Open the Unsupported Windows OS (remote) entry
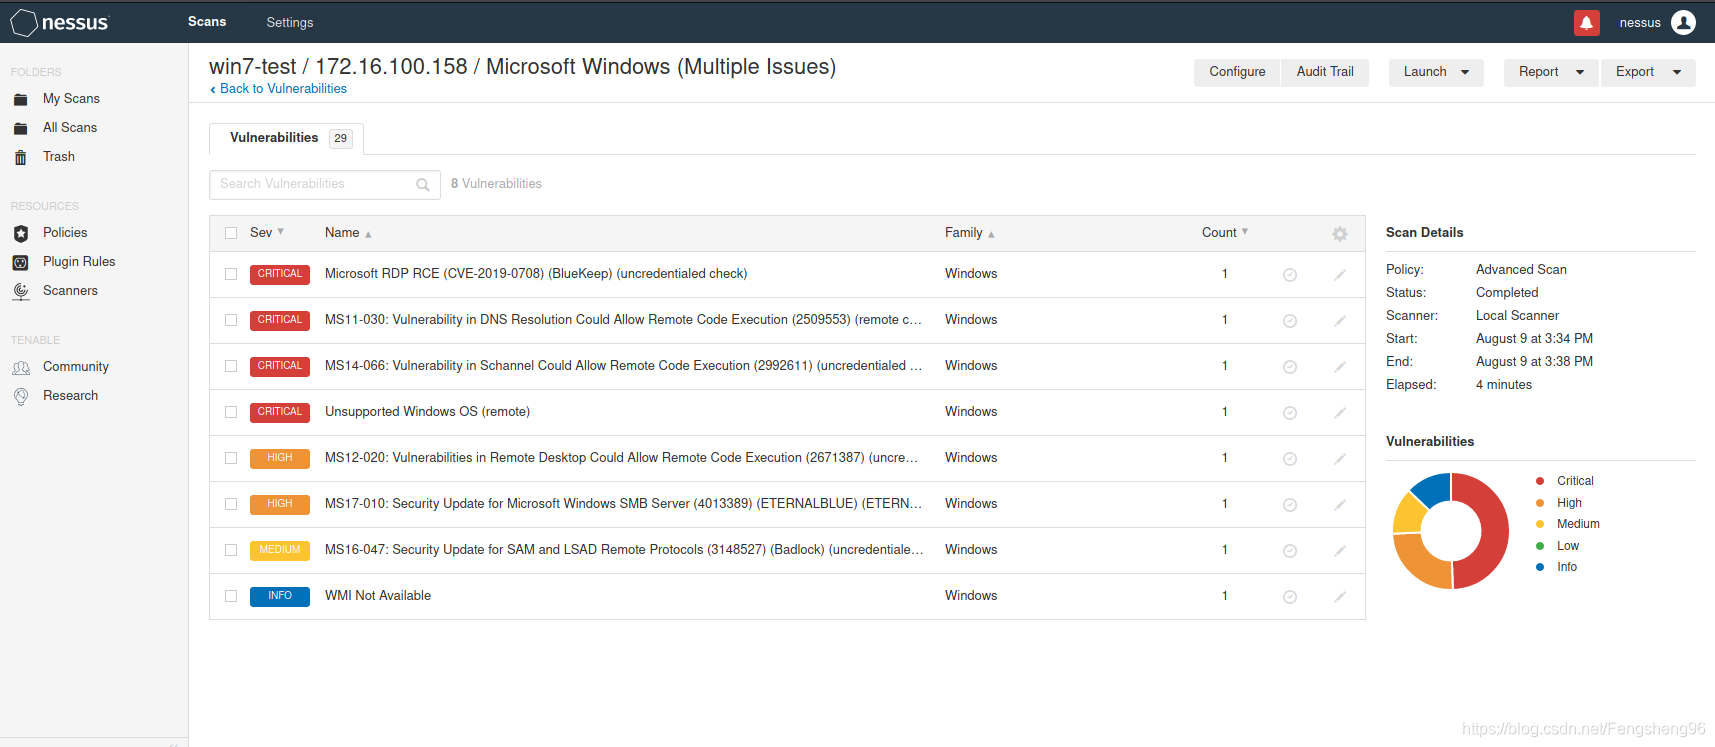Viewport: 1715px width, 747px height. (427, 412)
